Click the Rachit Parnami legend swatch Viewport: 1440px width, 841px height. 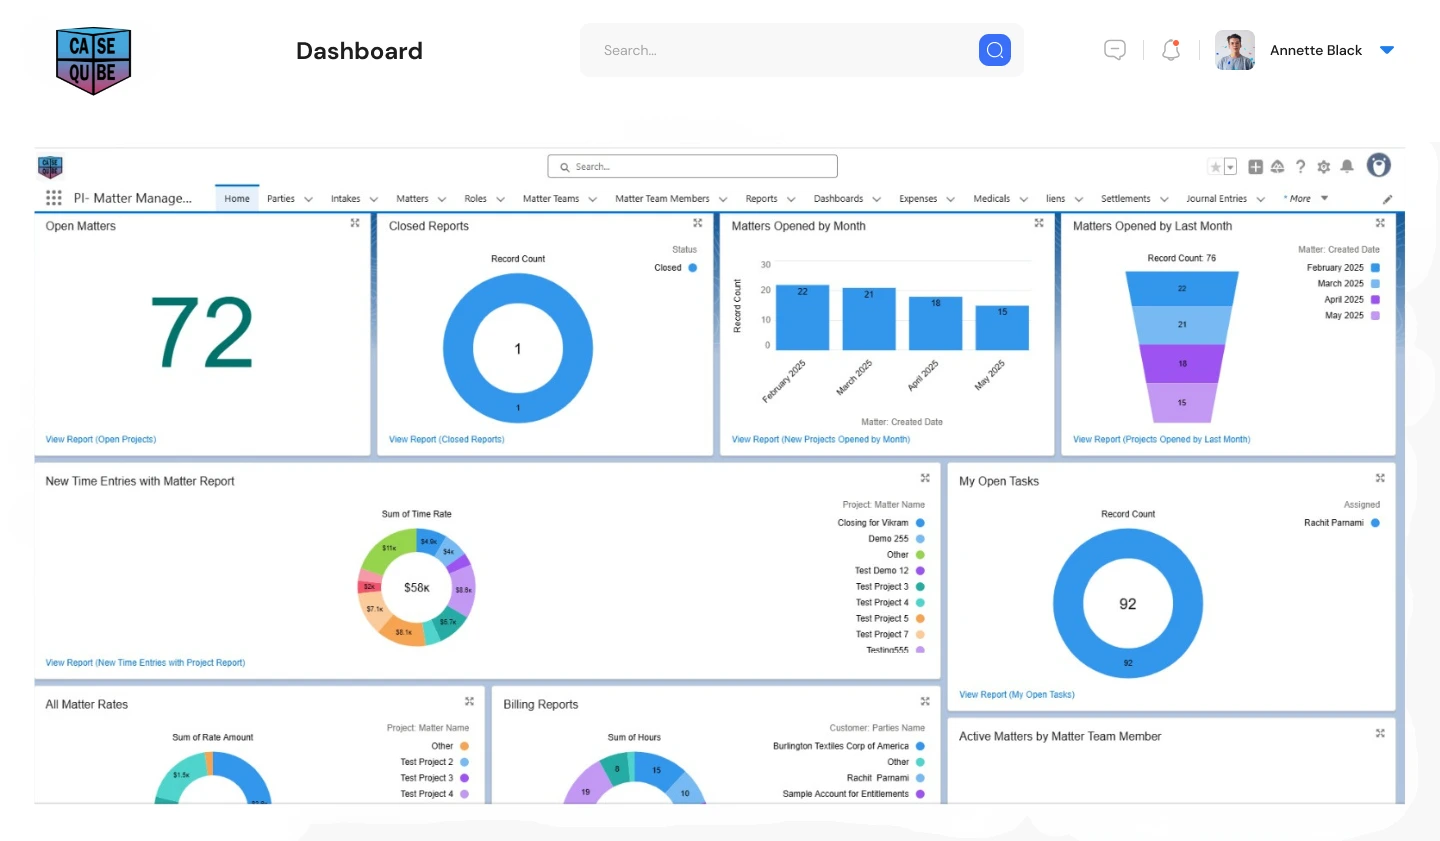pos(1375,523)
